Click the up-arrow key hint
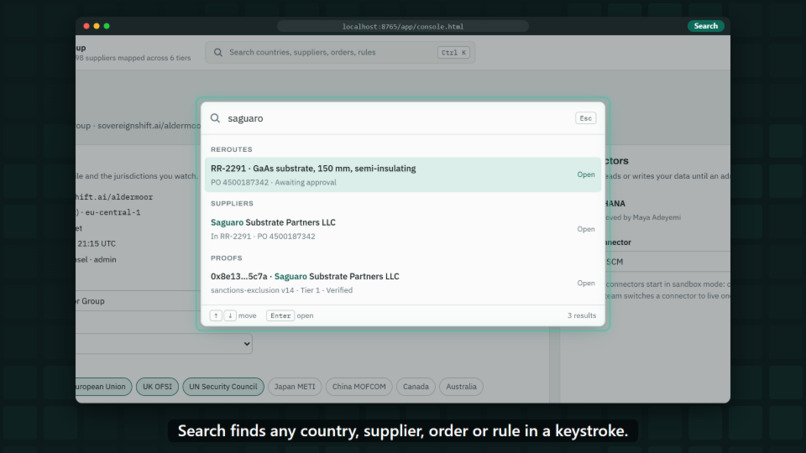 click(x=216, y=316)
